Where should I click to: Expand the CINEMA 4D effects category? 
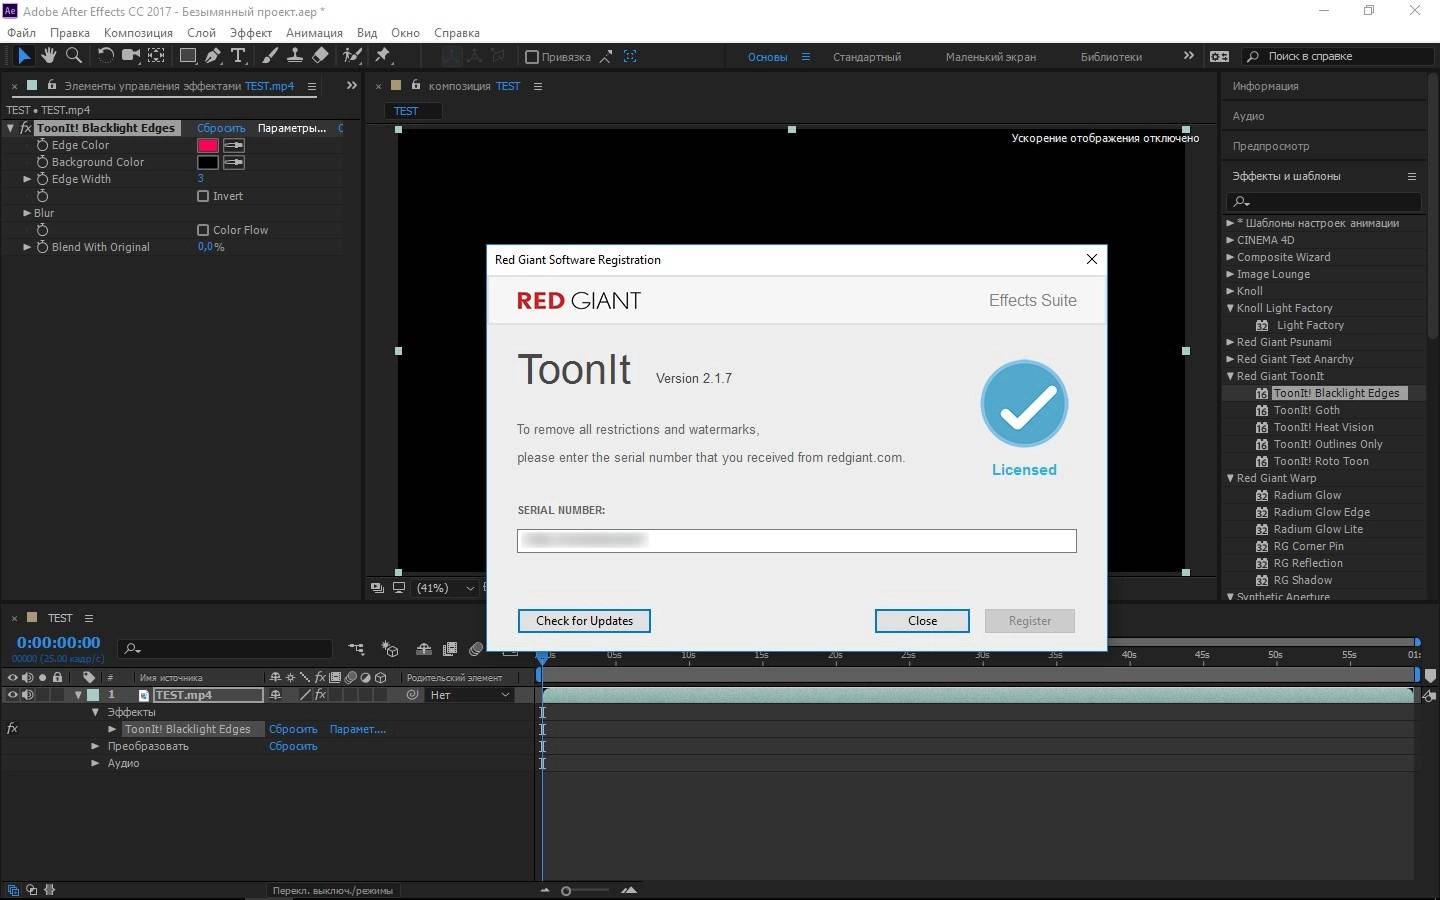(1230, 240)
